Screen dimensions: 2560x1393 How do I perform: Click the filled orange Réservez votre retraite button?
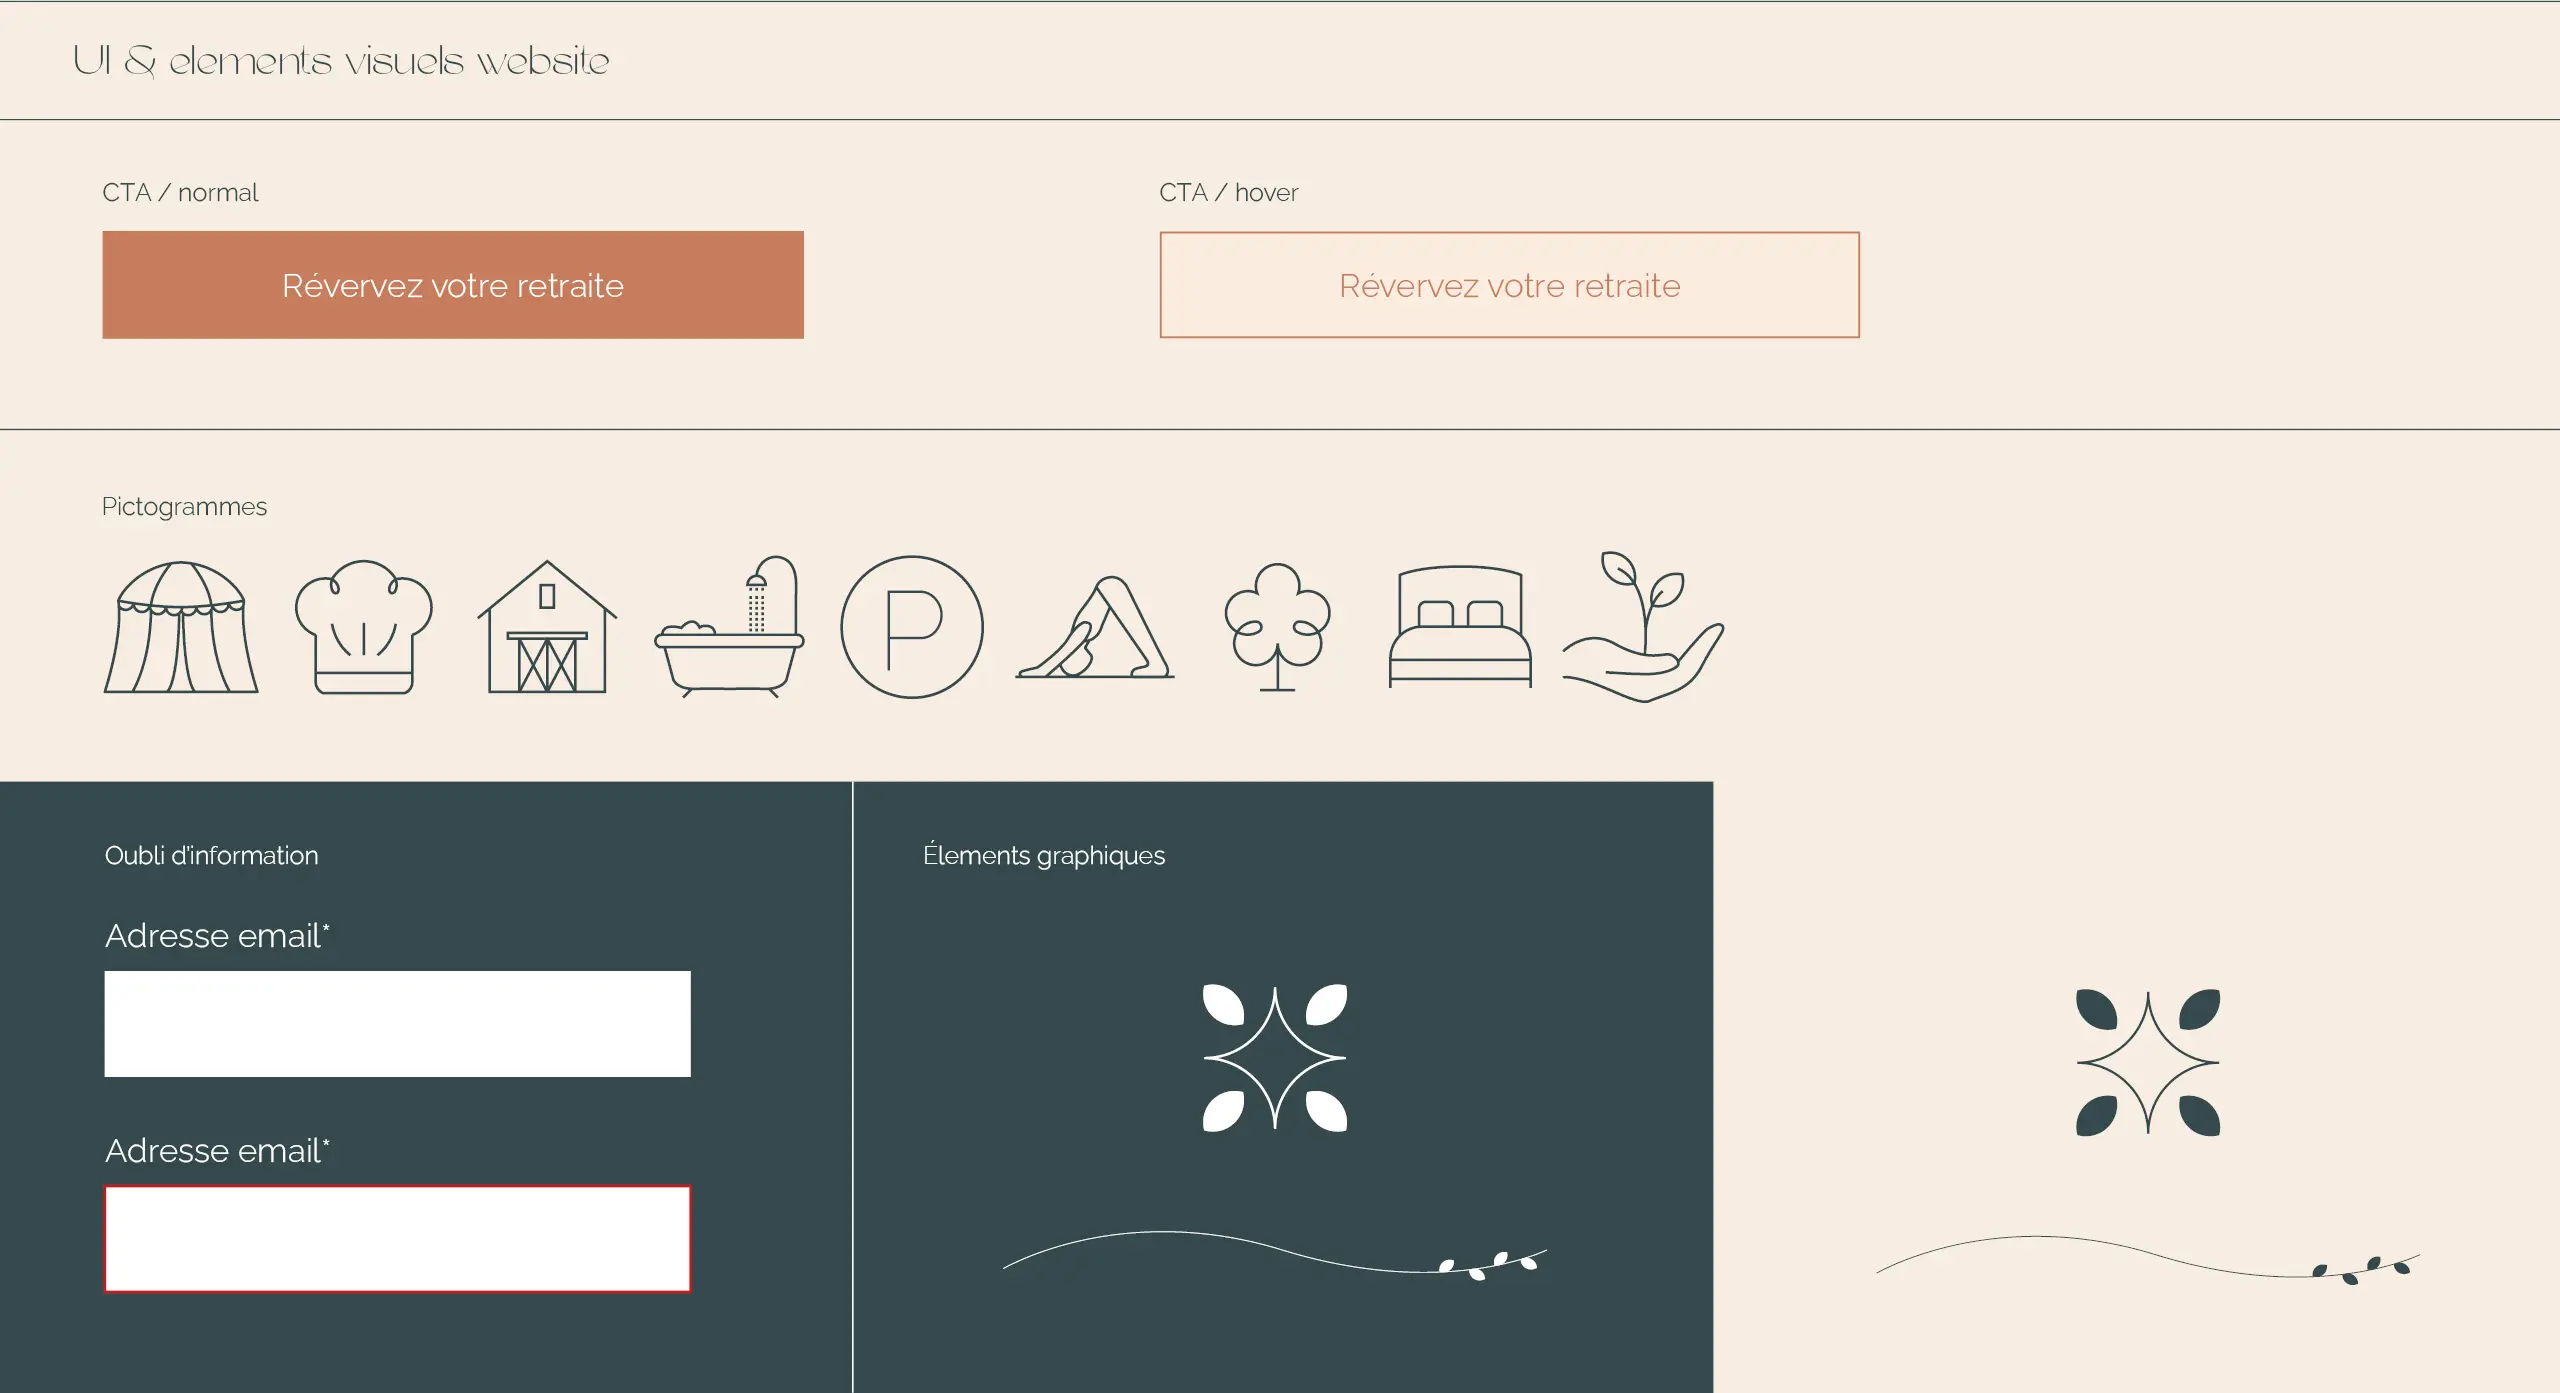[453, 285]
